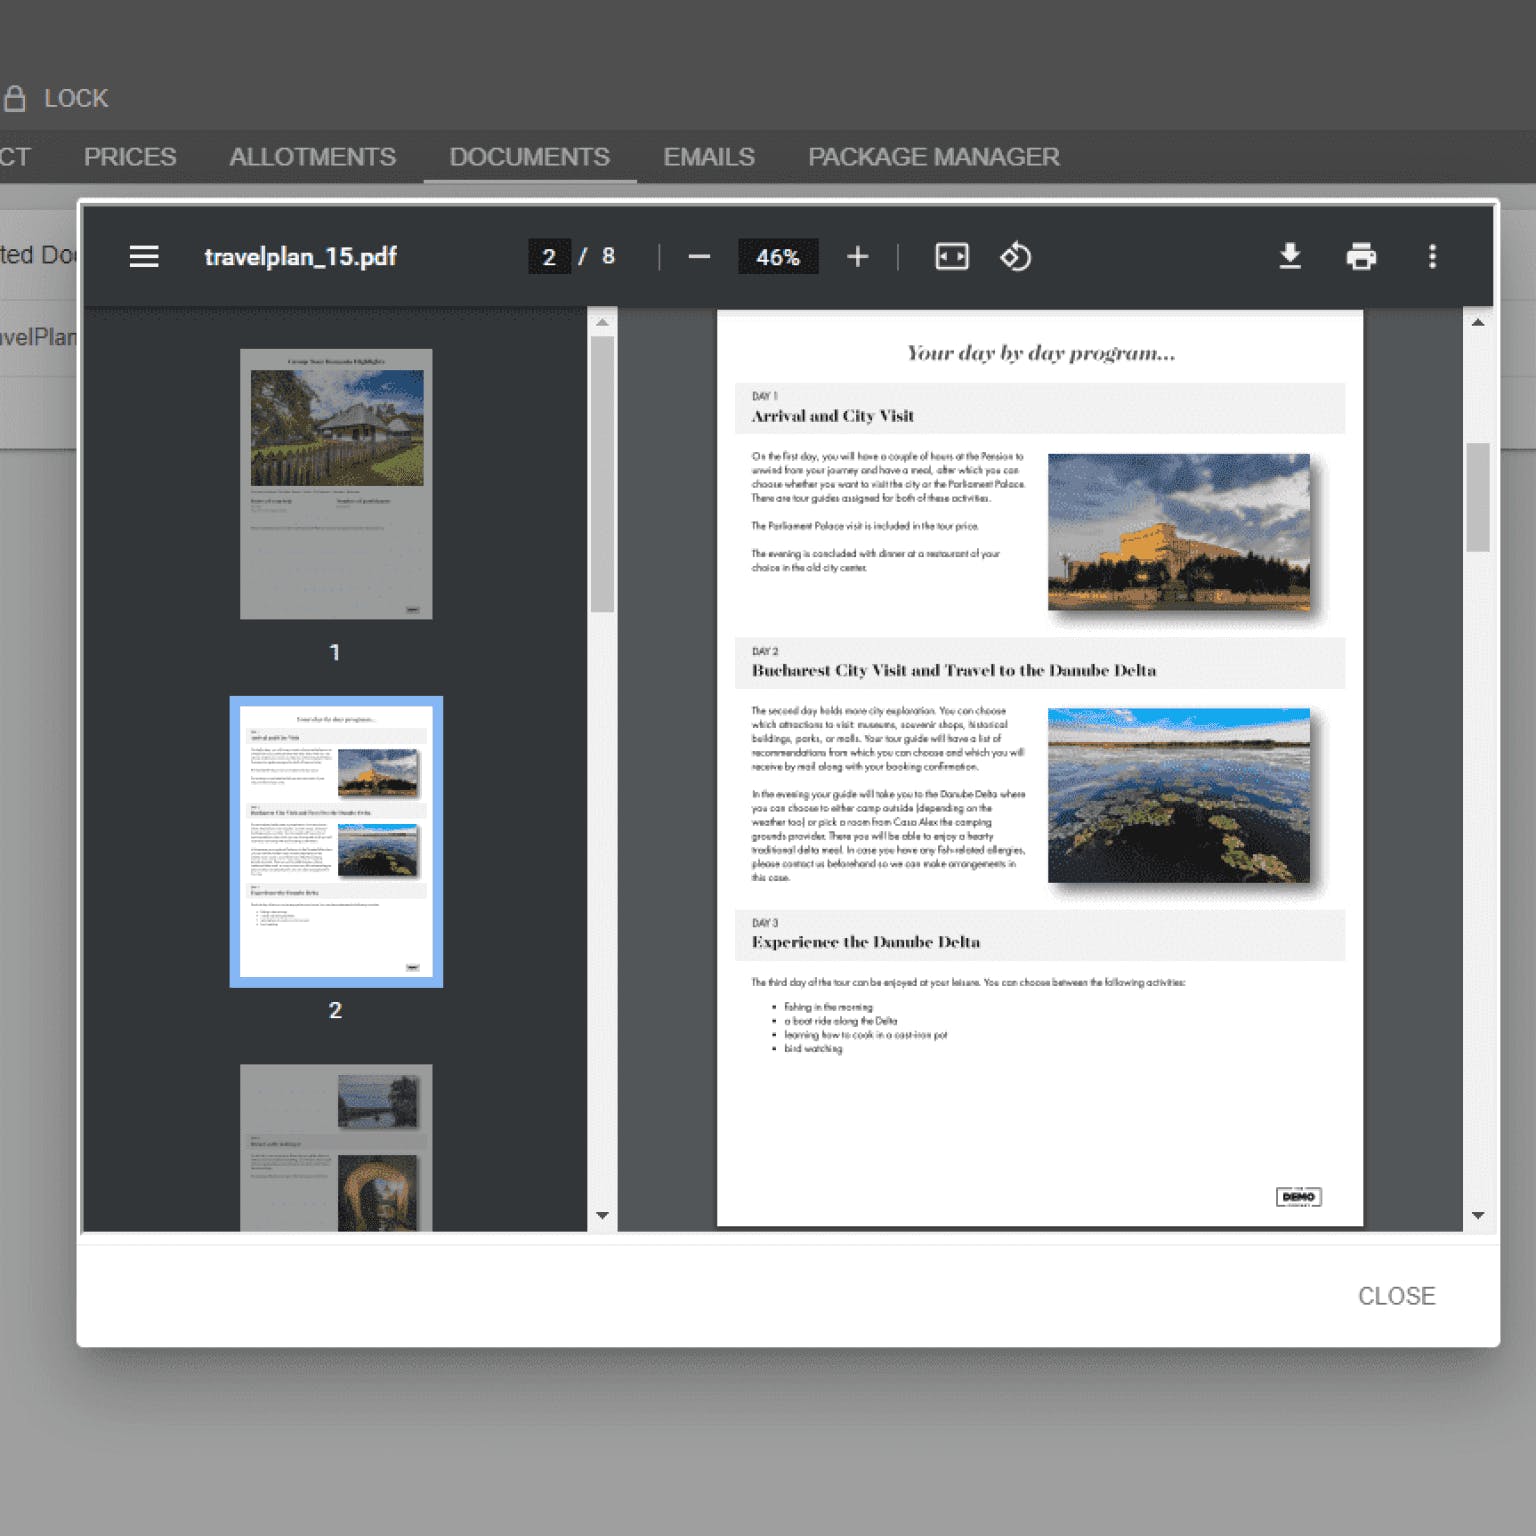Download the travelplan_15.pdf file
This screenshot has width=1536, height=1536.
point(1290,257)
